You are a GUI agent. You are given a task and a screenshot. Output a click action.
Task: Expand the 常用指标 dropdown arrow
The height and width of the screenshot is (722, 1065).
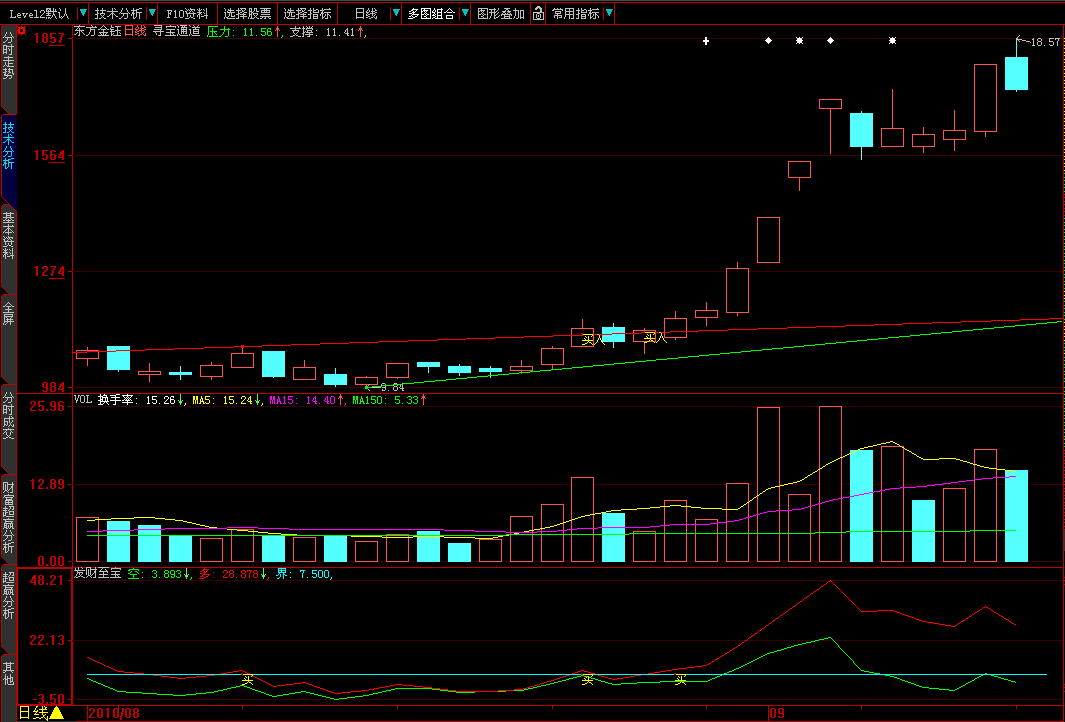pos(609,14)
